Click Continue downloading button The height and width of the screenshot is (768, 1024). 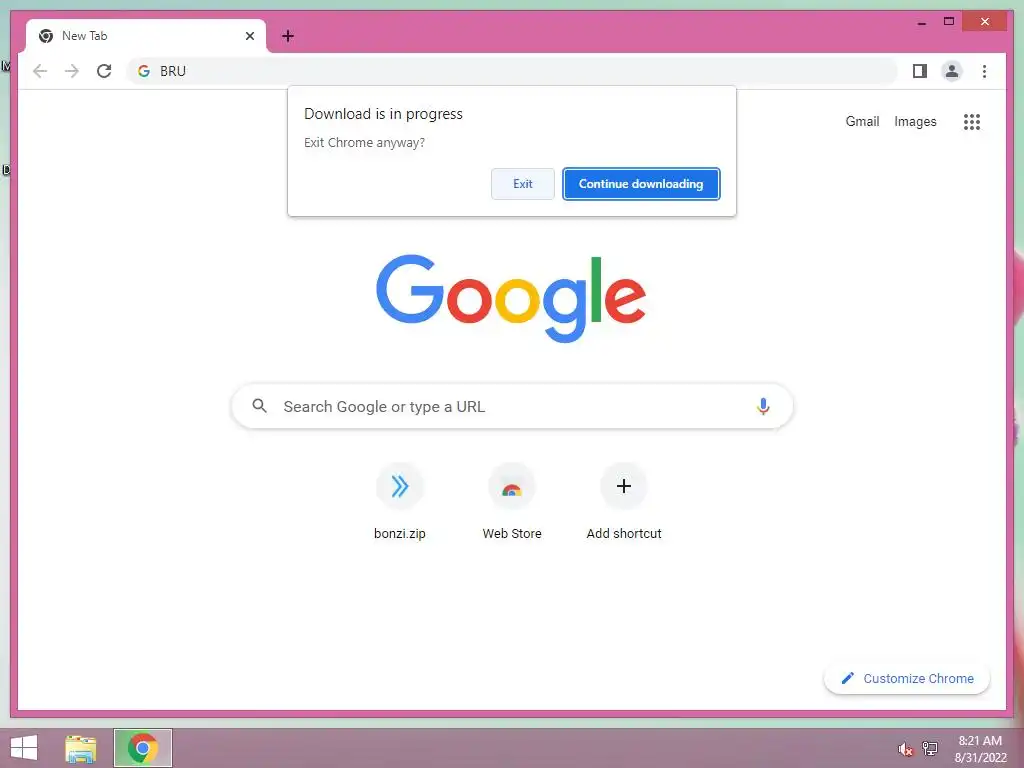[641, 184]
